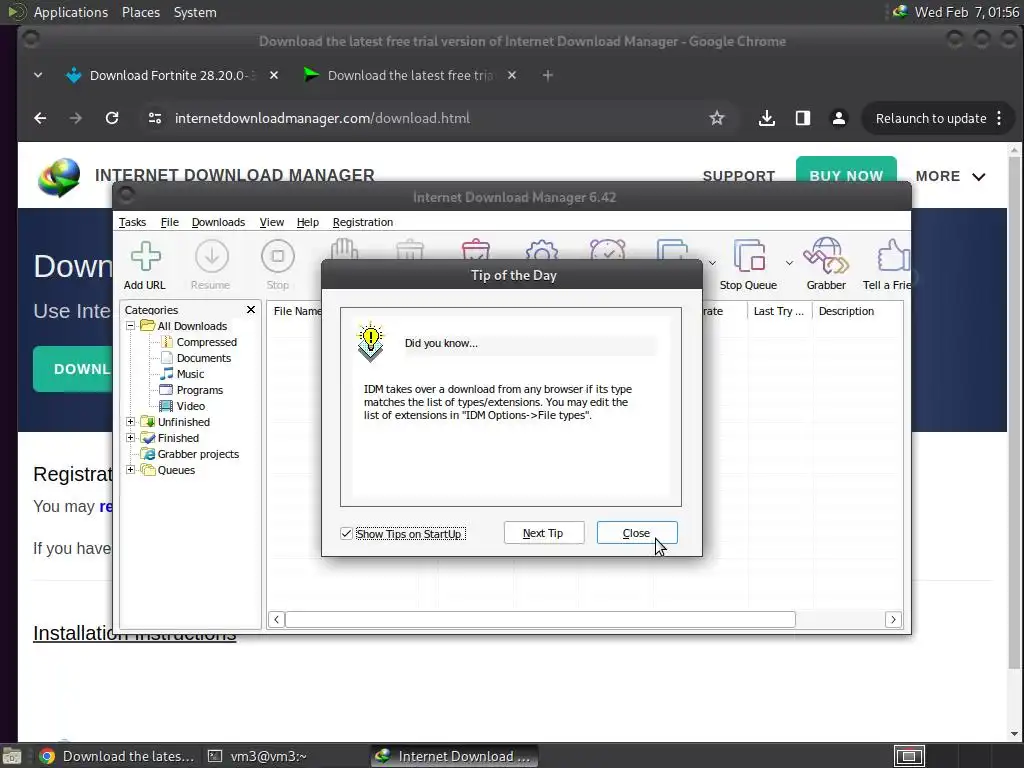Click the Next Tip button

click(x=543, y=533)
